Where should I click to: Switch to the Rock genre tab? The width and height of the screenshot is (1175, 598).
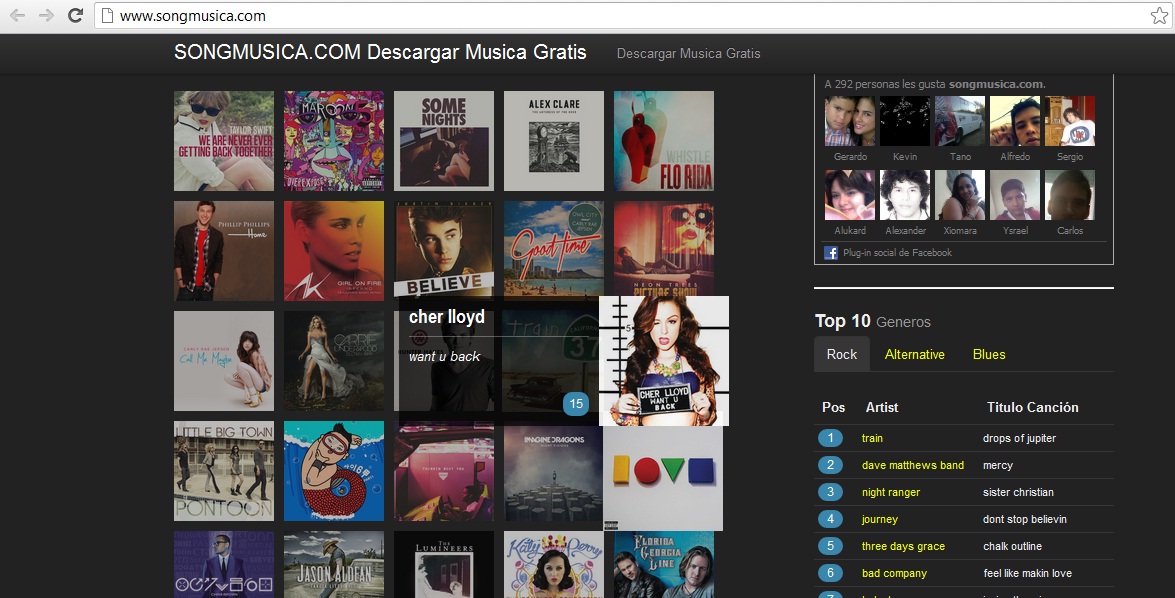pyautogui.click(x=842, y=354)
